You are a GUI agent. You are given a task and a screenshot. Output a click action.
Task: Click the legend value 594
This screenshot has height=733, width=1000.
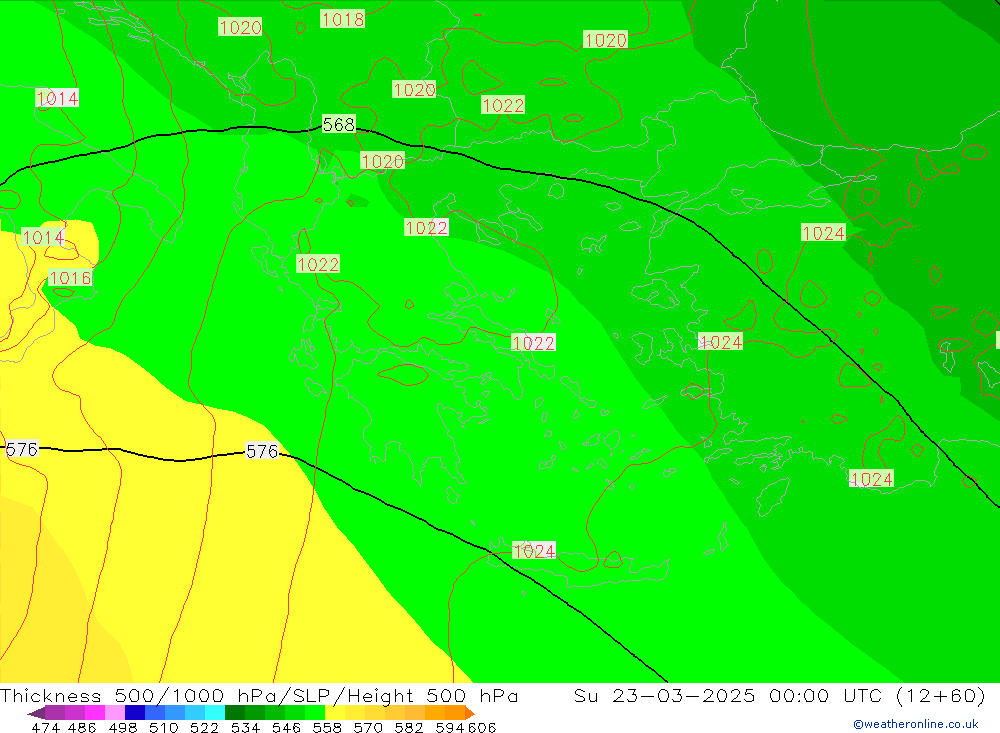click(450, 727)
